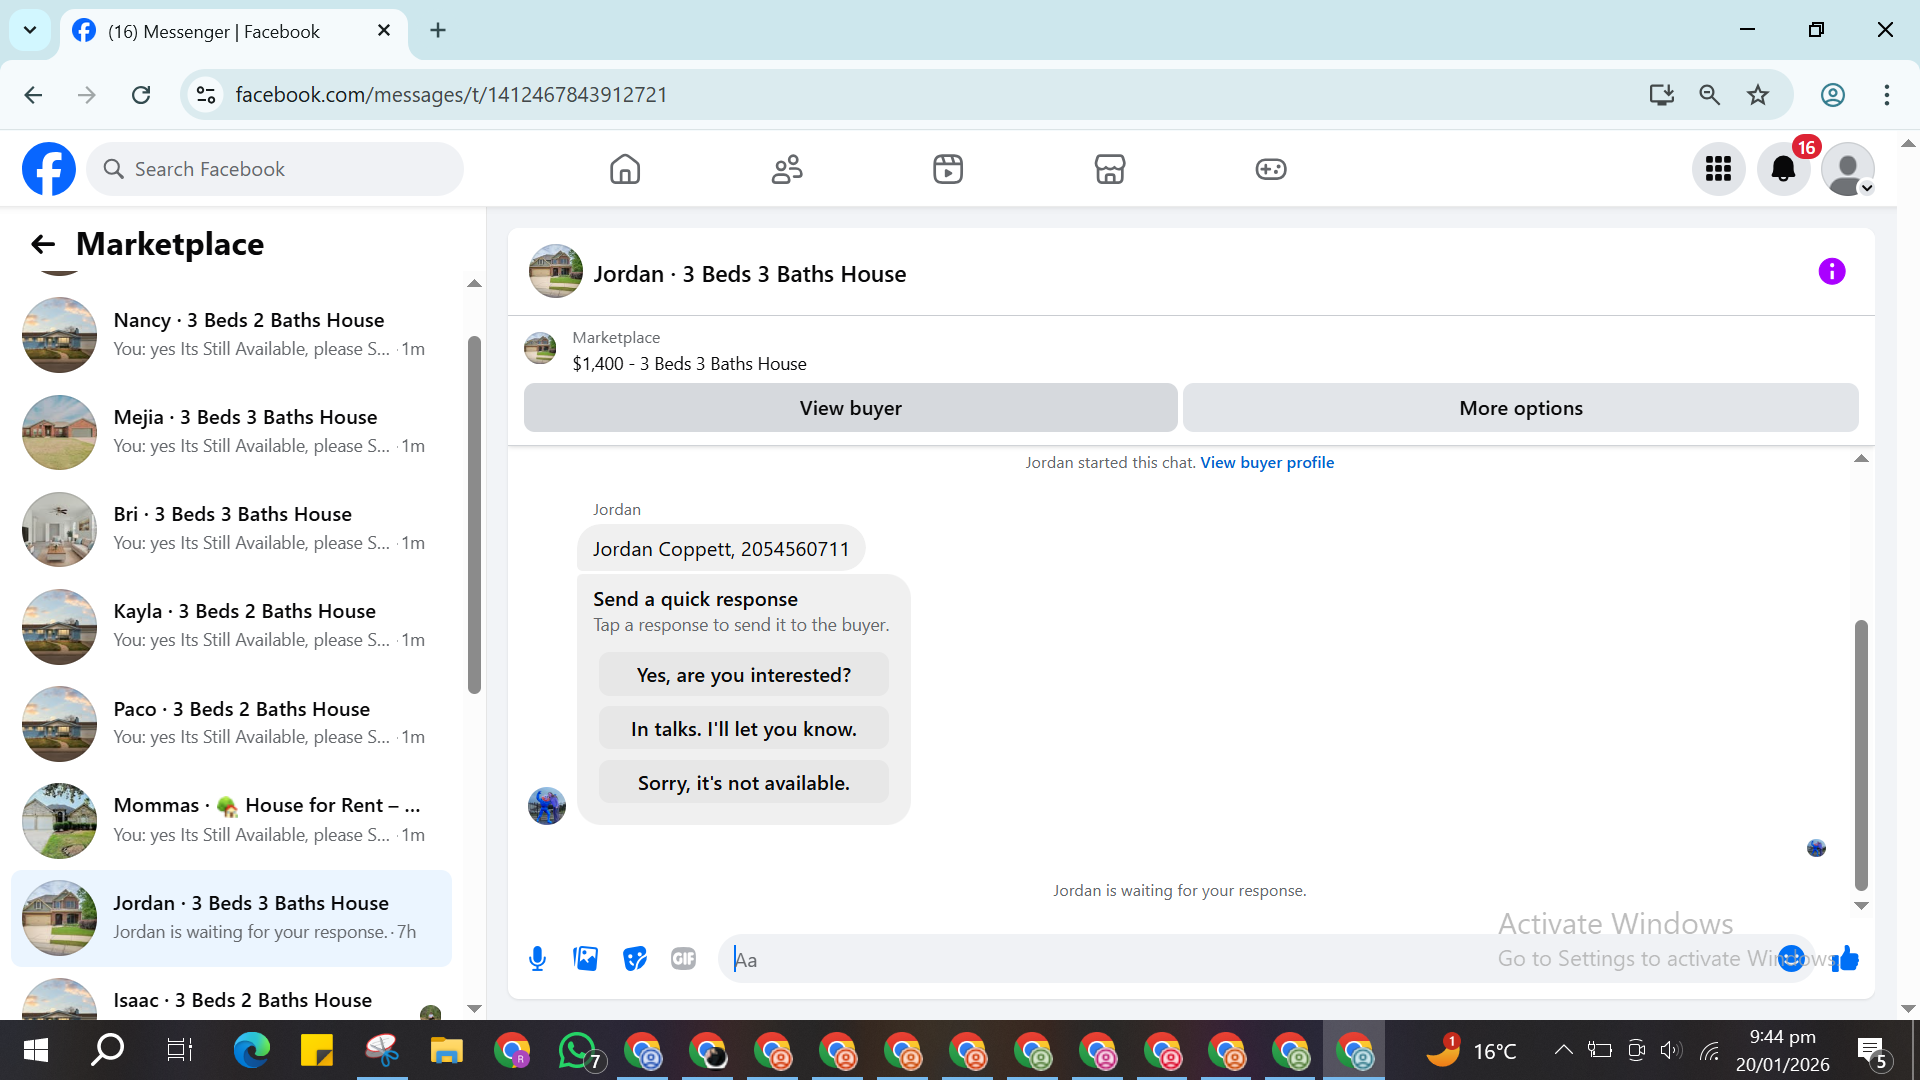Reload the page
The image size is (1920, 1080).
(x=141, y=95)
